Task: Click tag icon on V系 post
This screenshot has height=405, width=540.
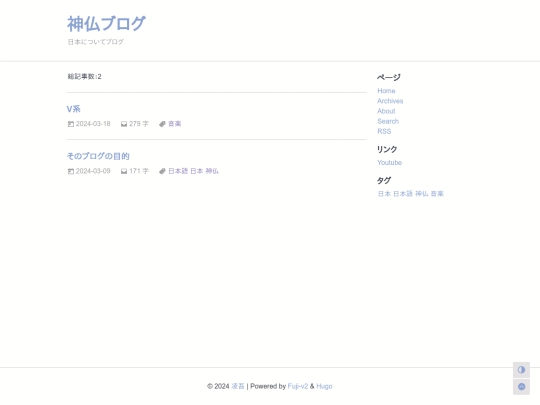Action: click(162, 124)
